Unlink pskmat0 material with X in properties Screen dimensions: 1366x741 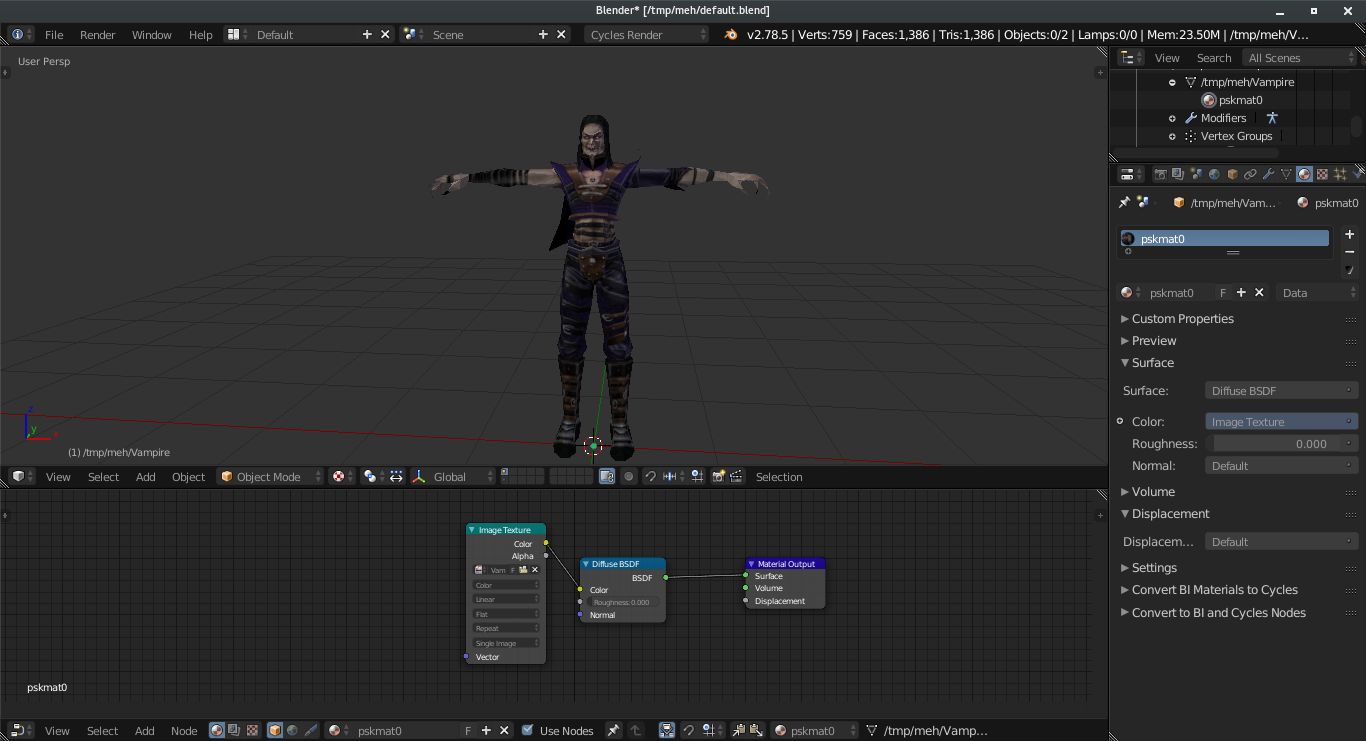pyautogui.click(x=1259, y=293)
